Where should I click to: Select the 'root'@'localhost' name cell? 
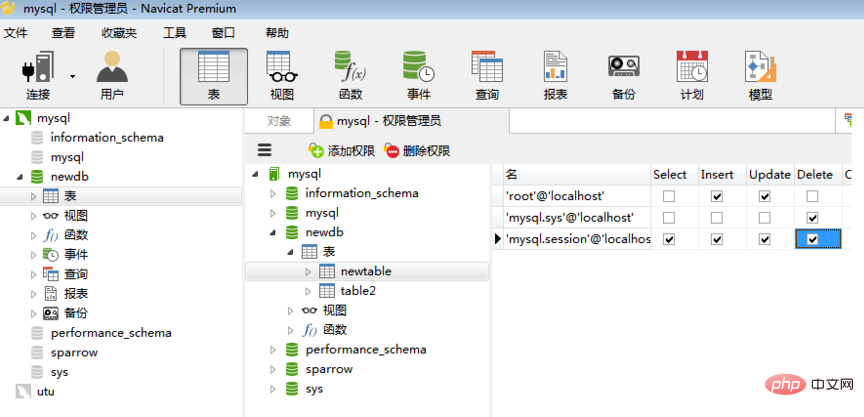(x=576, y=196)
